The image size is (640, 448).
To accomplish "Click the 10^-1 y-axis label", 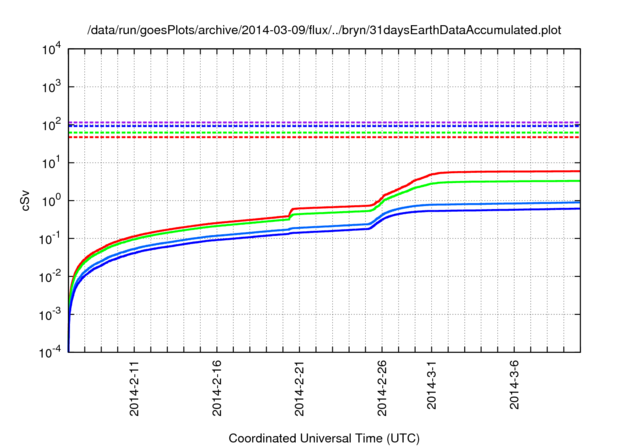I will [x=51, y=238].
